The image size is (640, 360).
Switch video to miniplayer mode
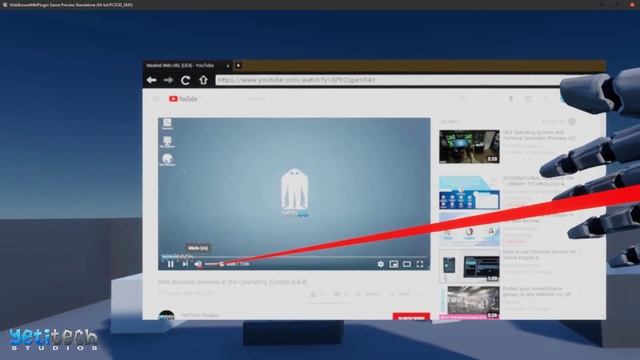point(393,264)
